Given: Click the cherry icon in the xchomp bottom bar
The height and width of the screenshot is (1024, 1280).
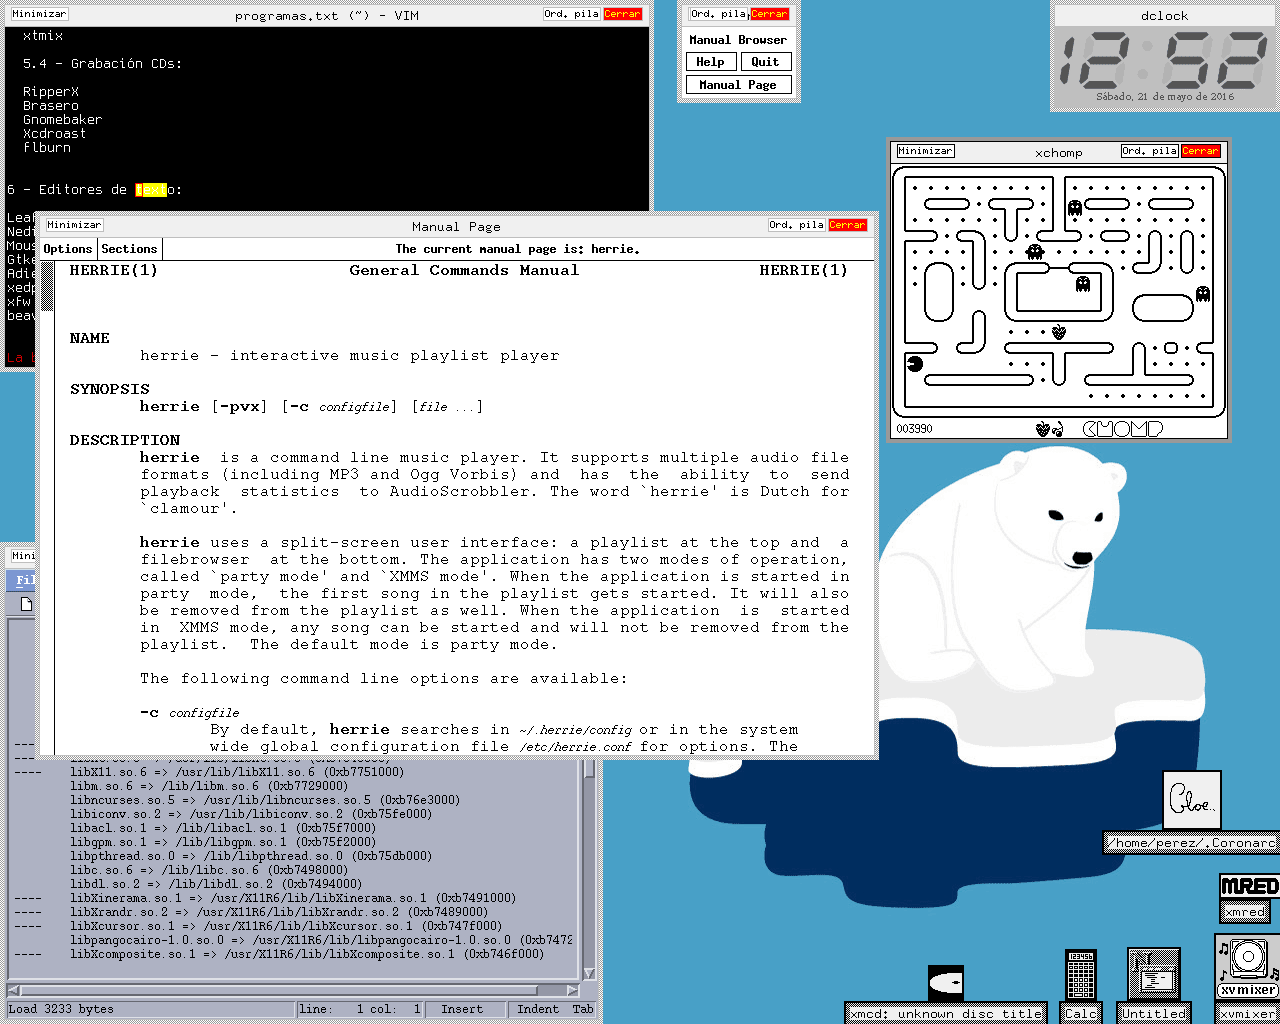Looking at the screenshot, I should 1059,429.
